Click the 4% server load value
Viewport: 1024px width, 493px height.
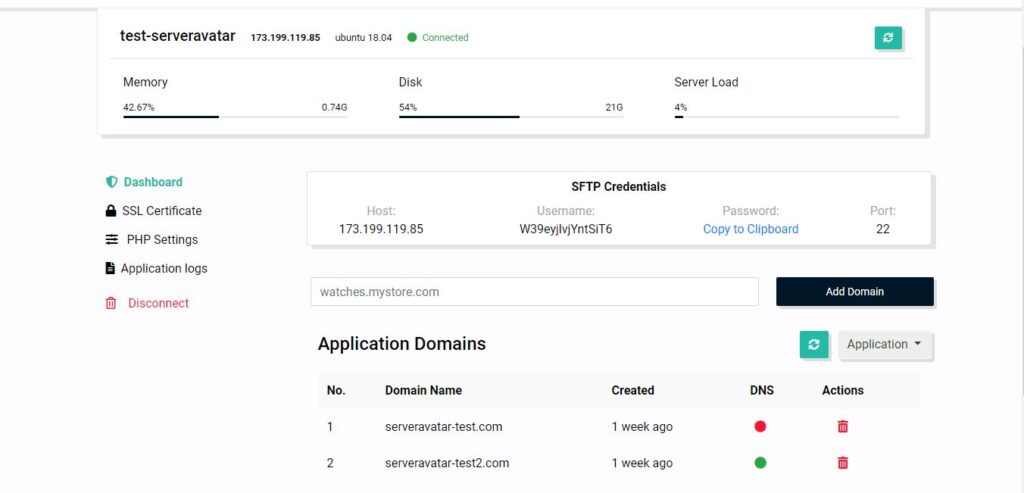680,107
